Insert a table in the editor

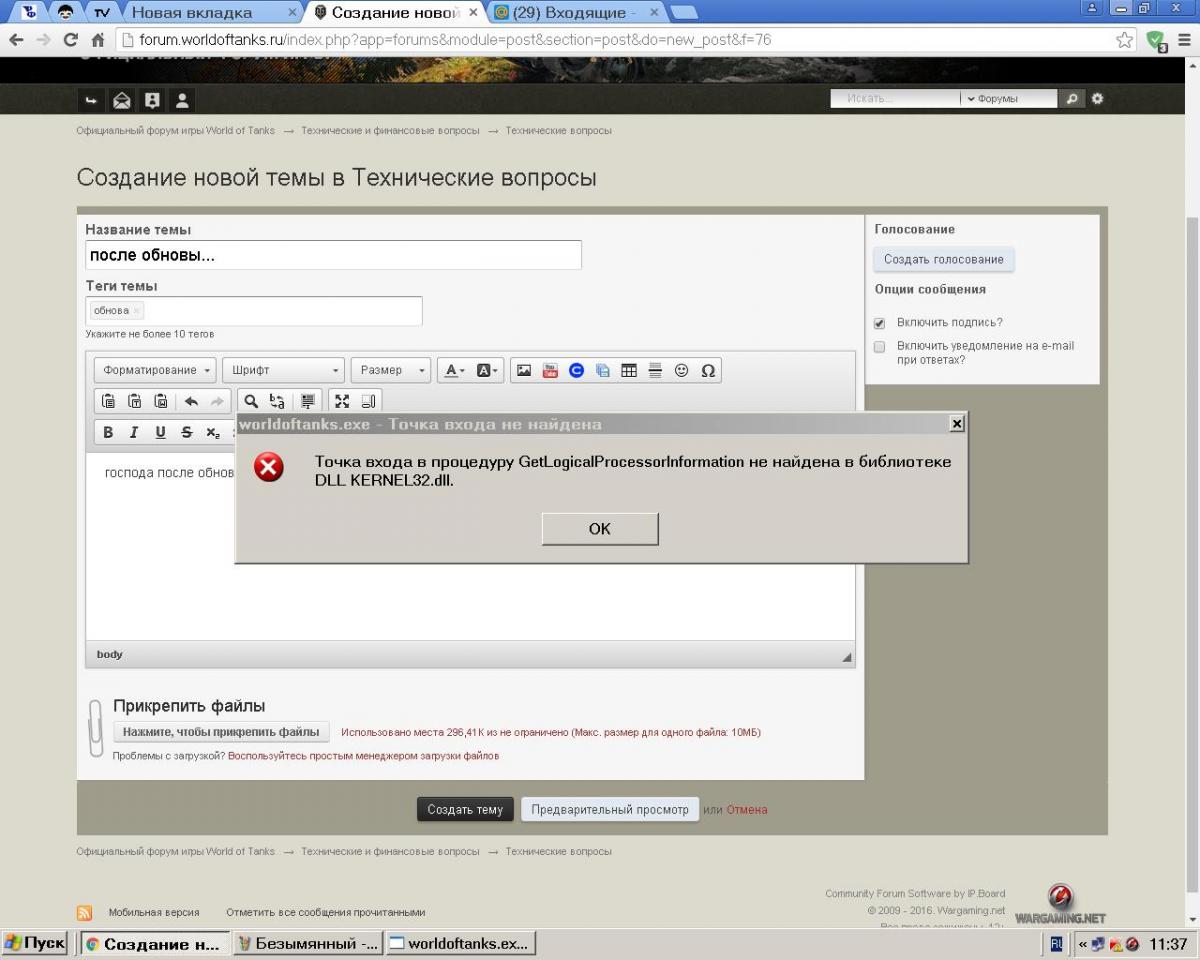pyautogui.click(x=629, y=370)
